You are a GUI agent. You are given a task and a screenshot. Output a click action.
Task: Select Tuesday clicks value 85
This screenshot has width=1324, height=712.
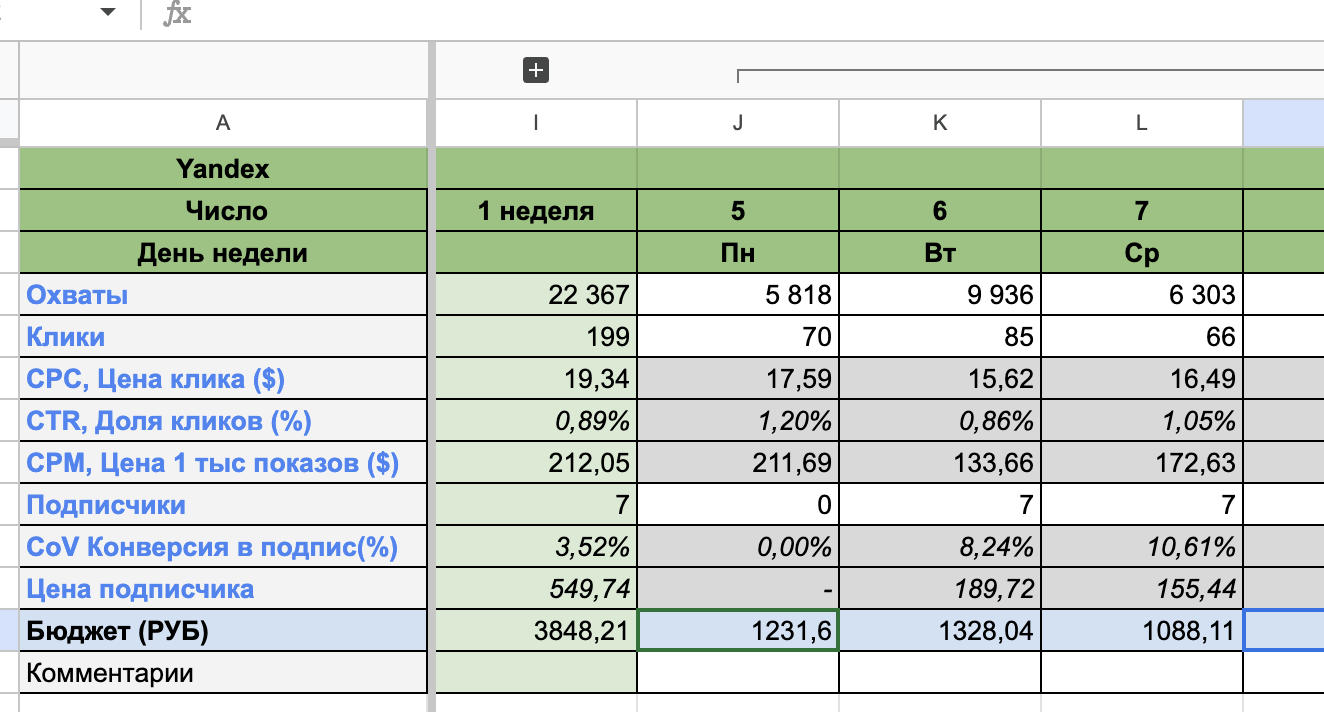[x=940, y=337]
